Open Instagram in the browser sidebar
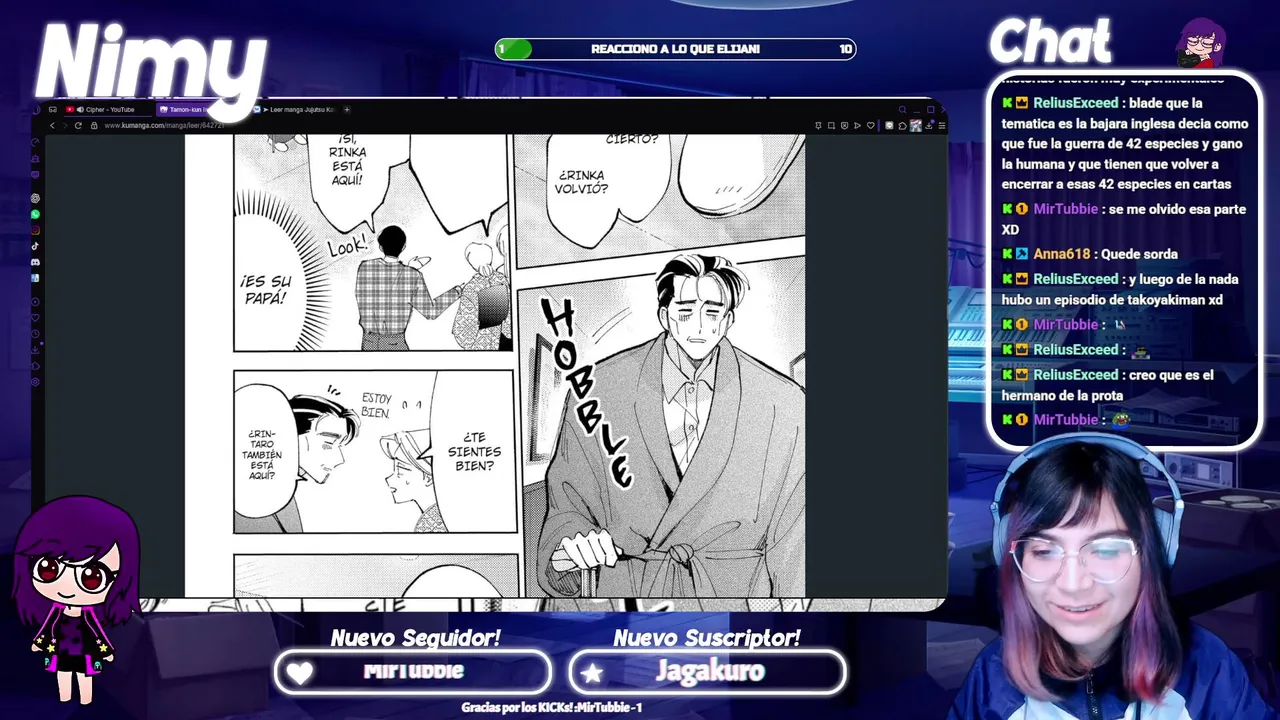 point(35,230)
